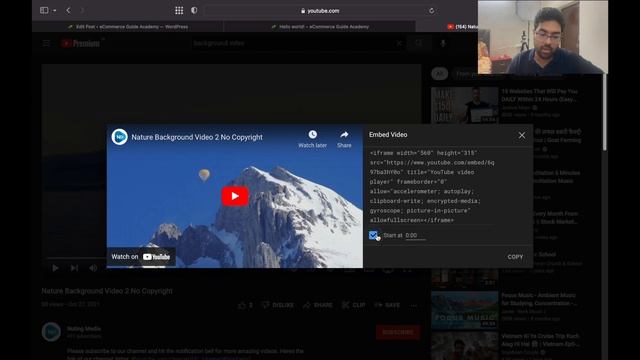Open the Websites That Will Pay You thumbnail
The height and width of the screenshot is (360, 640).
pos(464,105)
